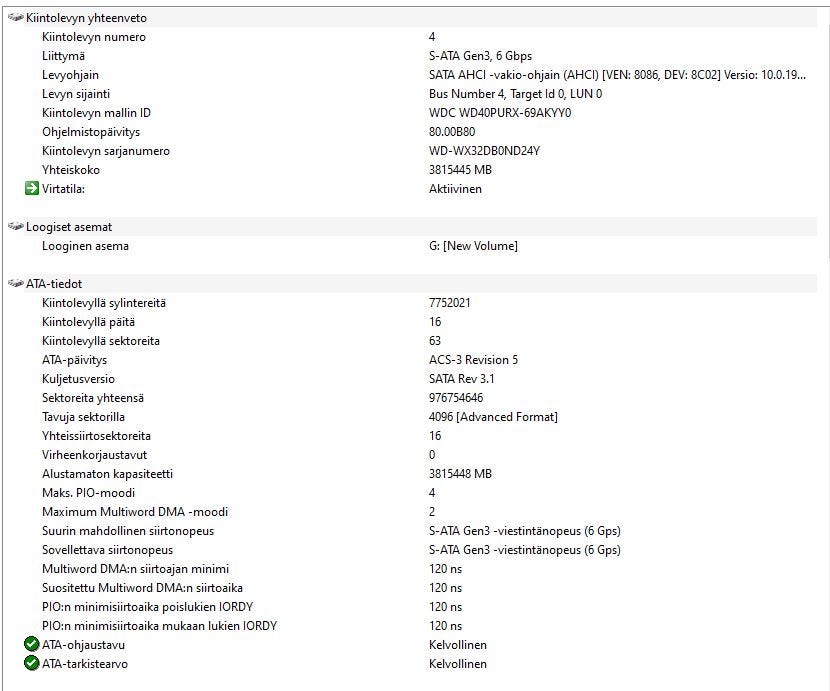Select the Kiintolevyn sarjanumero row
The width and height of the screenshot is (830, 691).
coord(412,151)
